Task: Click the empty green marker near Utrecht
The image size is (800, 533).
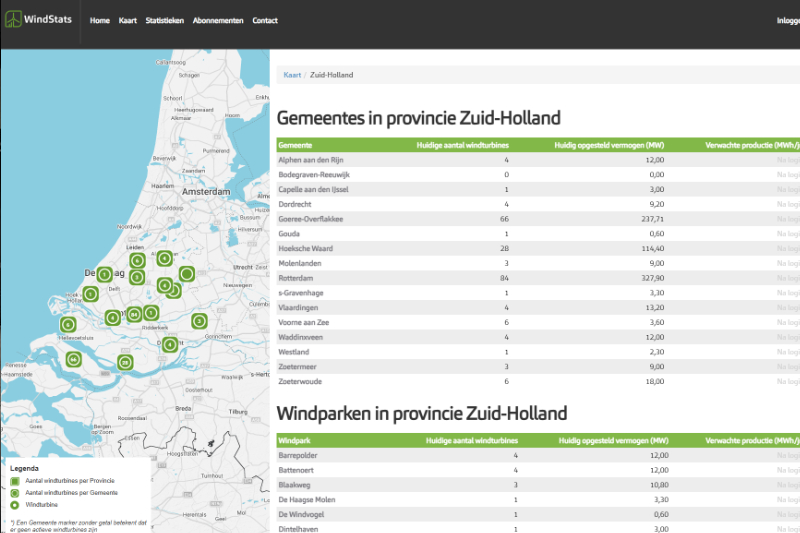Action: pos(187,274)
